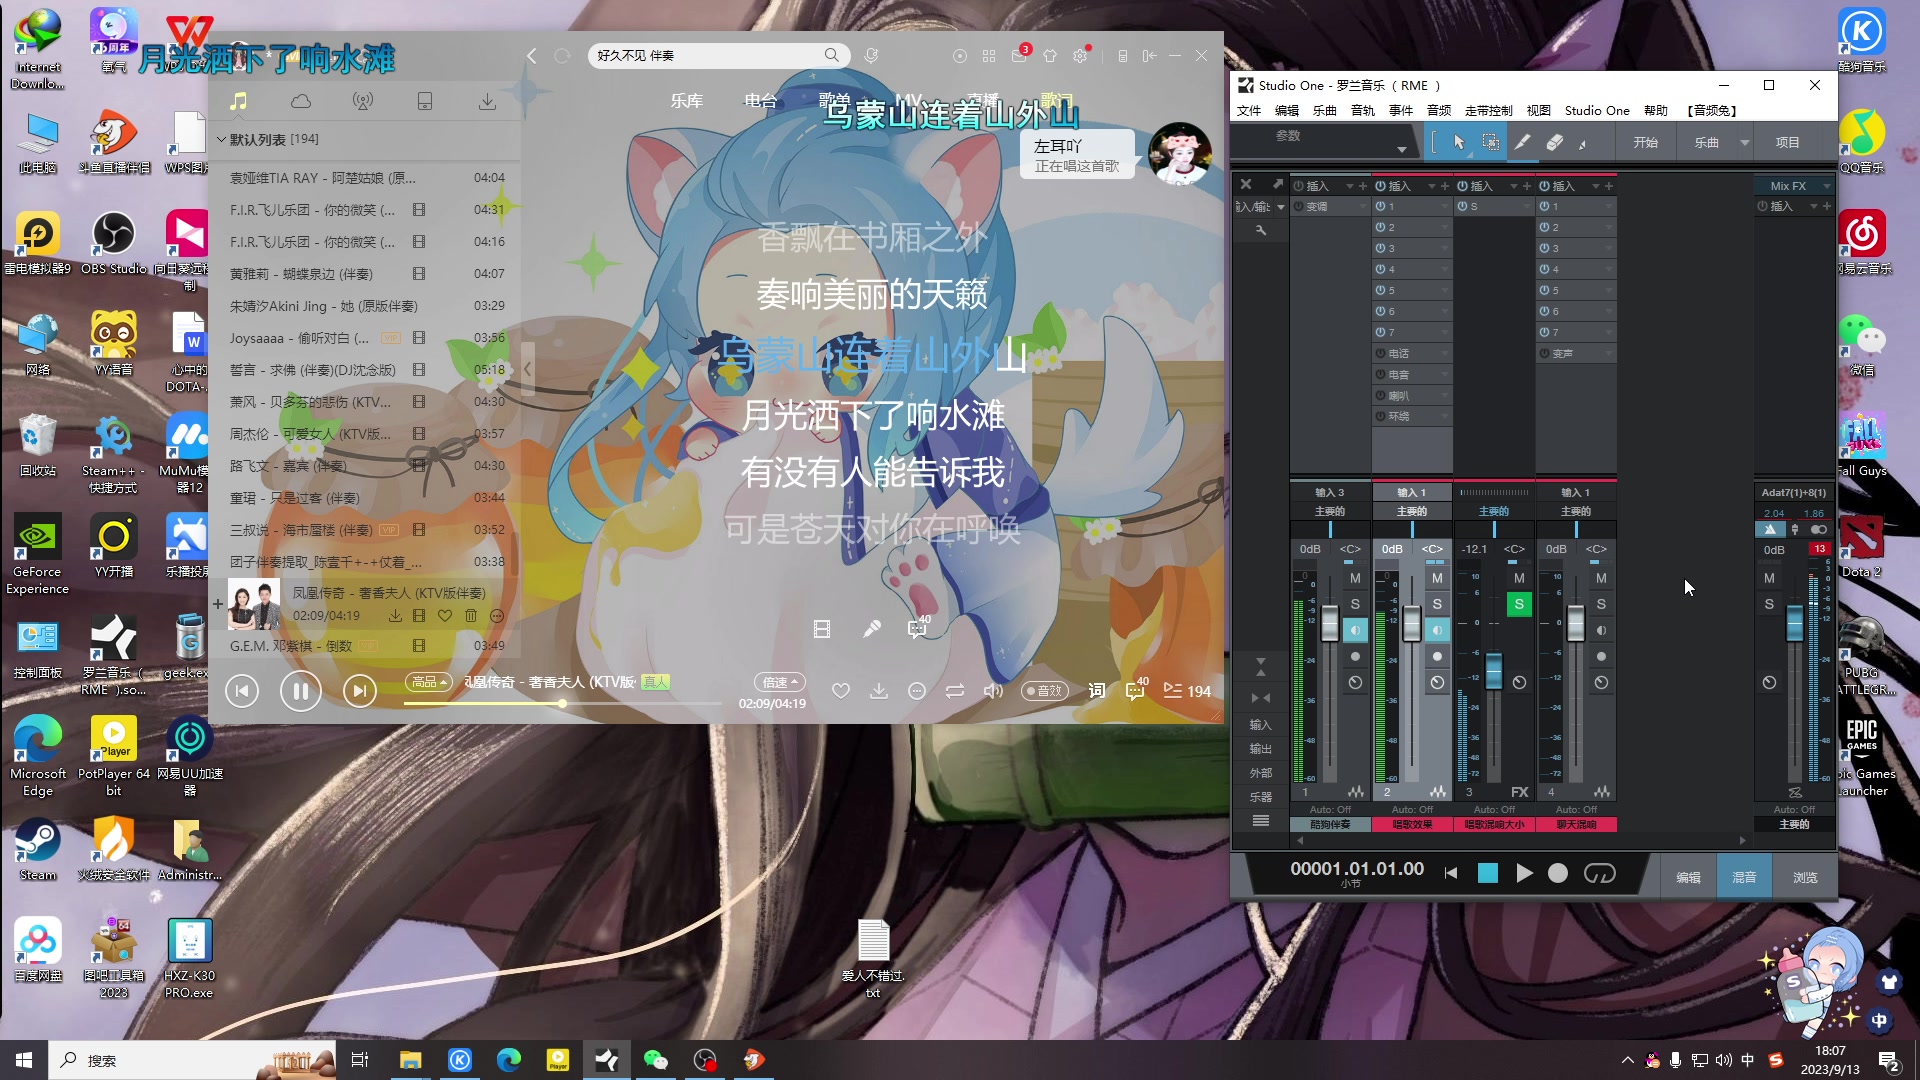Open 乐曲 dropdown arrow in Studio One toolbar

click(1745, 143)
